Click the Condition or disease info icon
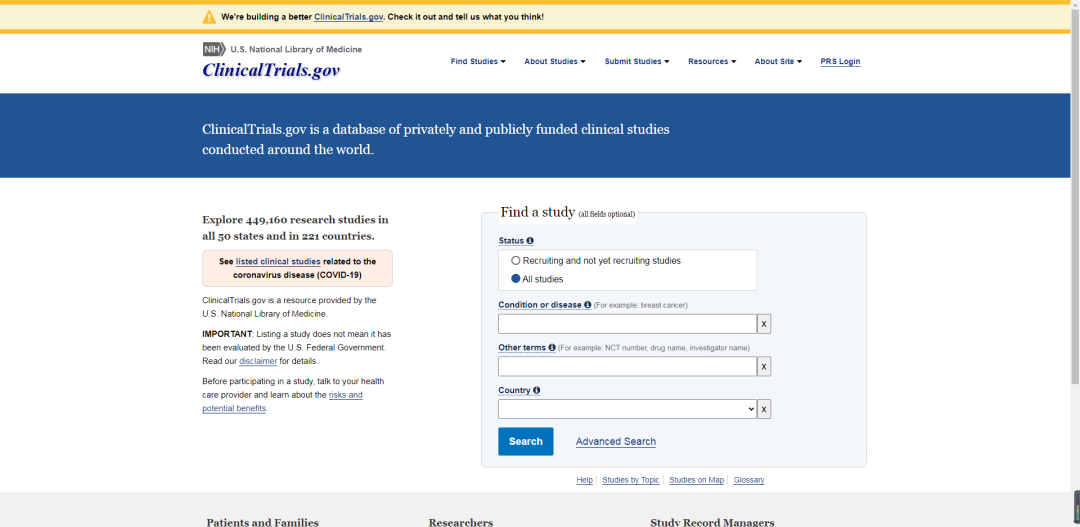 click(x=588, y=305)
